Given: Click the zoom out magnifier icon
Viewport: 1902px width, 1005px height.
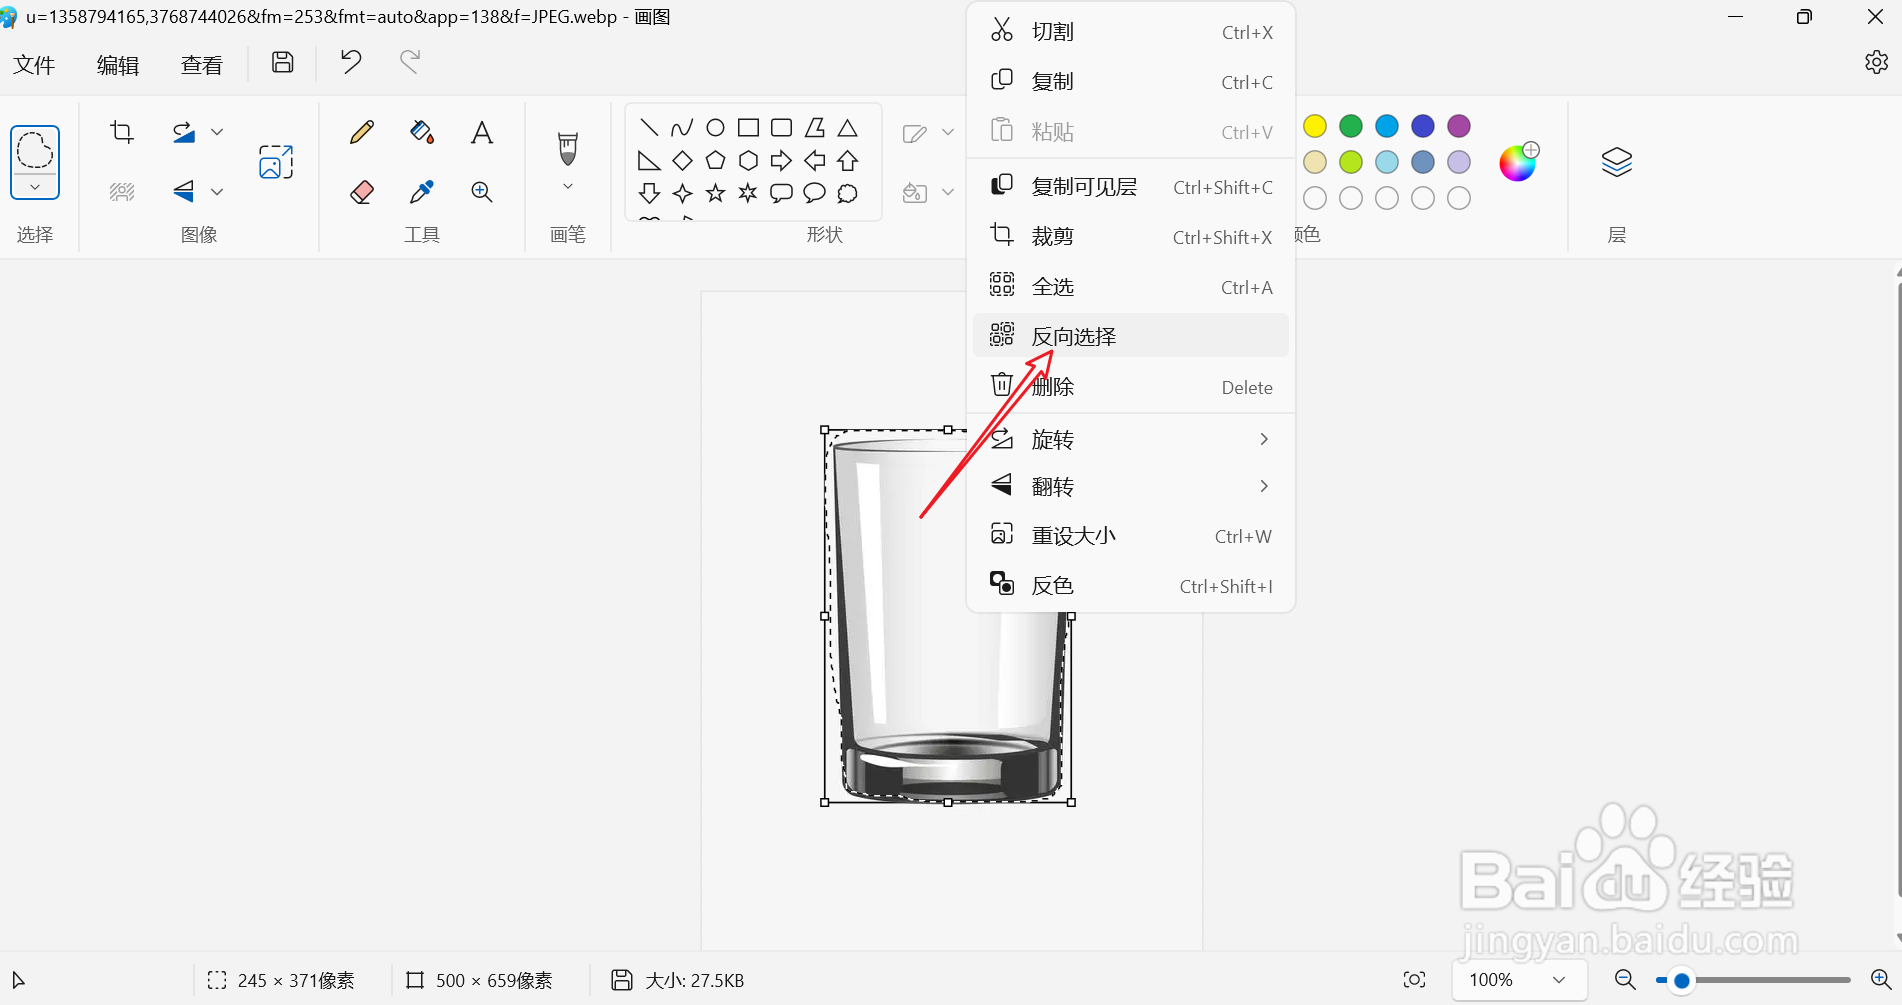Looking at the screenshot, I should (1625, 980).
